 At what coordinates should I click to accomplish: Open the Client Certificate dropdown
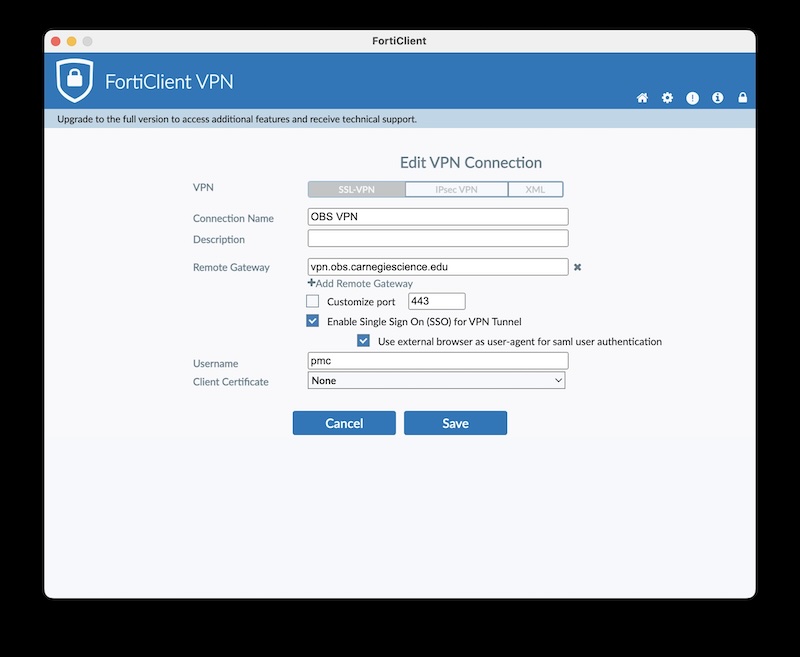point(436,381)
